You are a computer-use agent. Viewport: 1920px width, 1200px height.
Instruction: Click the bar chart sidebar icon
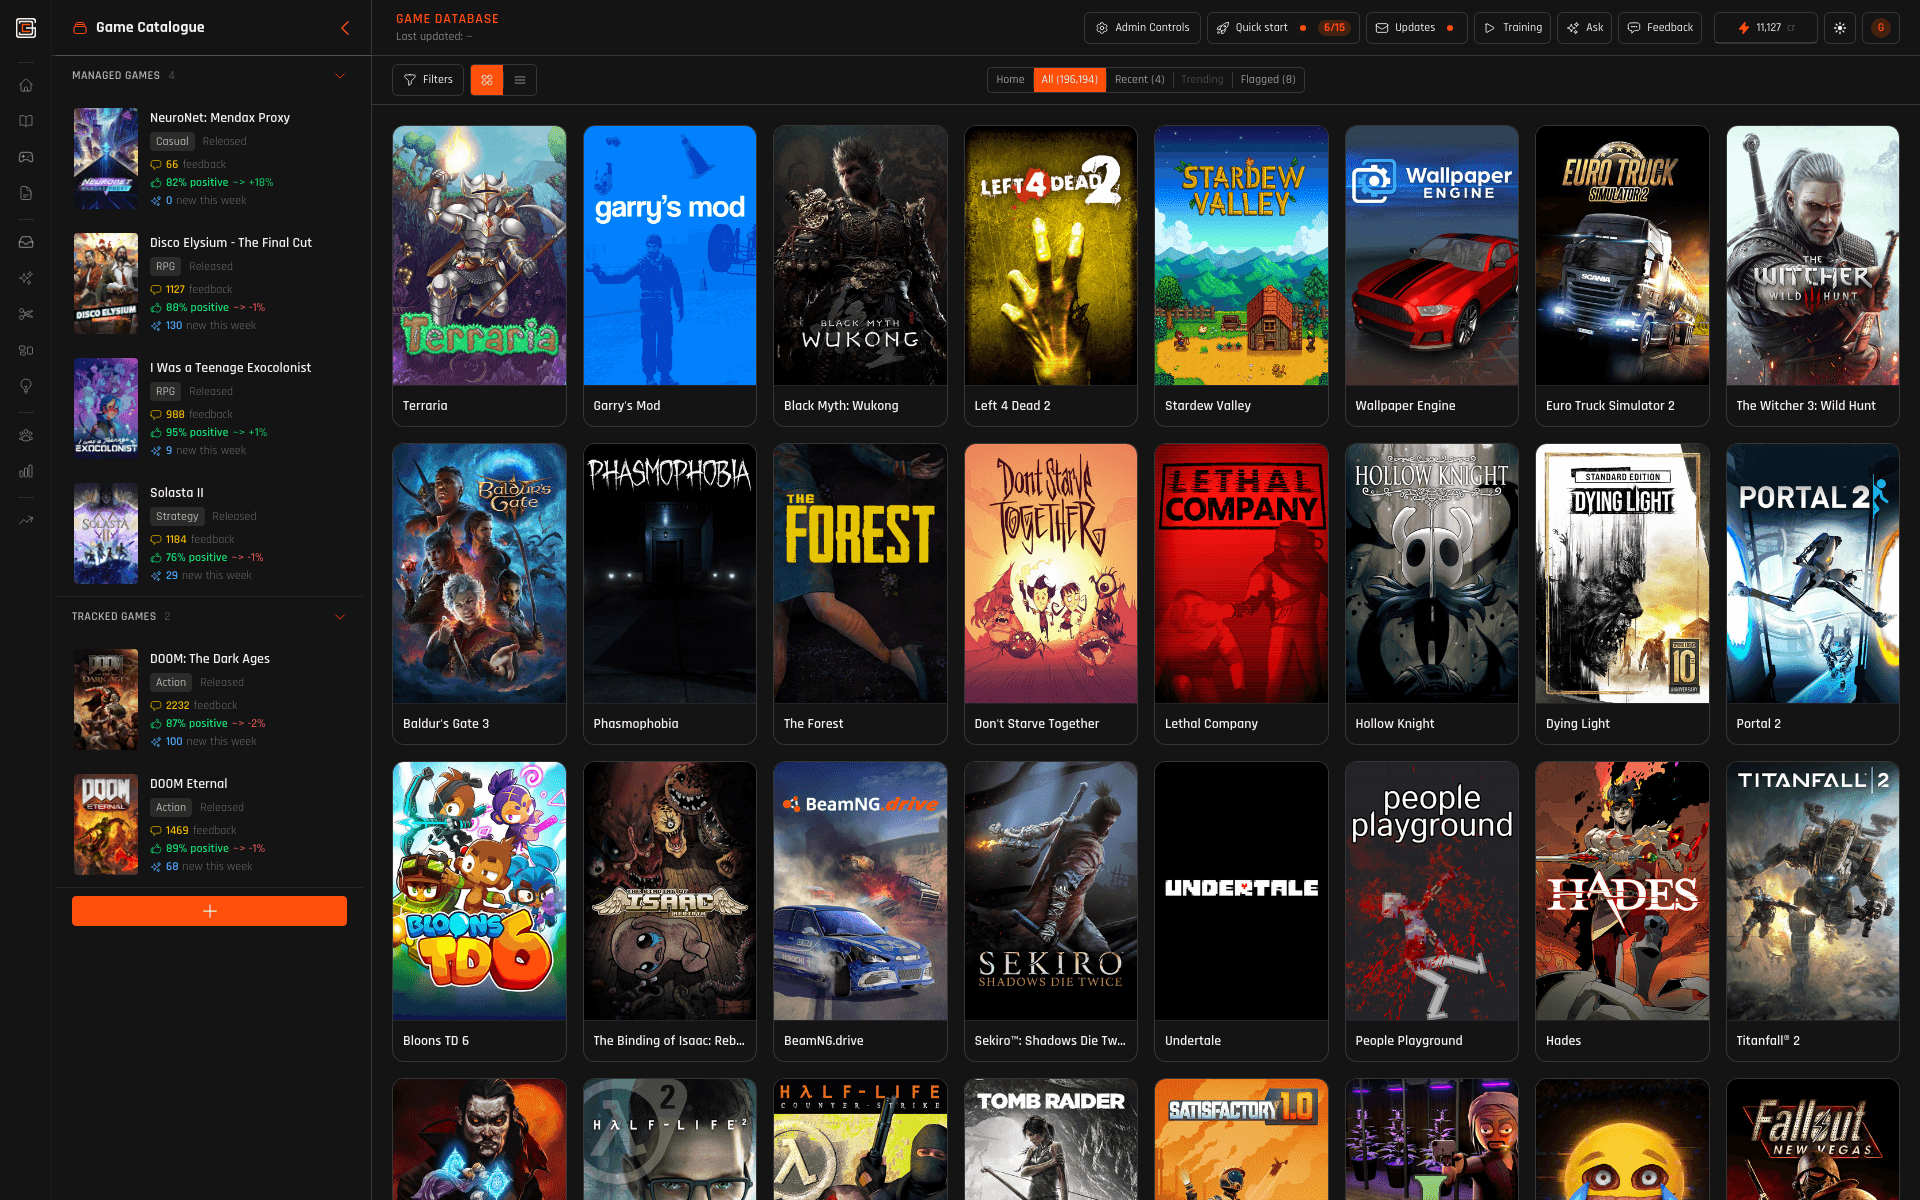click(26, 471)
